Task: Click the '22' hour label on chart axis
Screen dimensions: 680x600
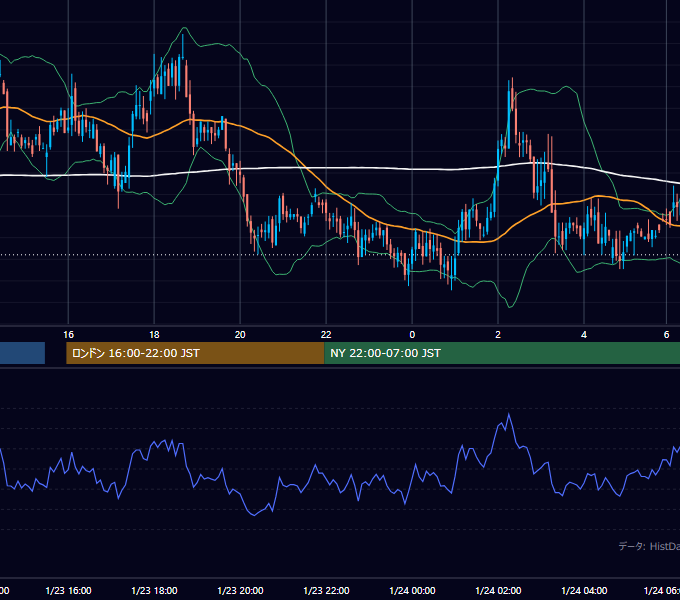Action: tap(326, 335)
